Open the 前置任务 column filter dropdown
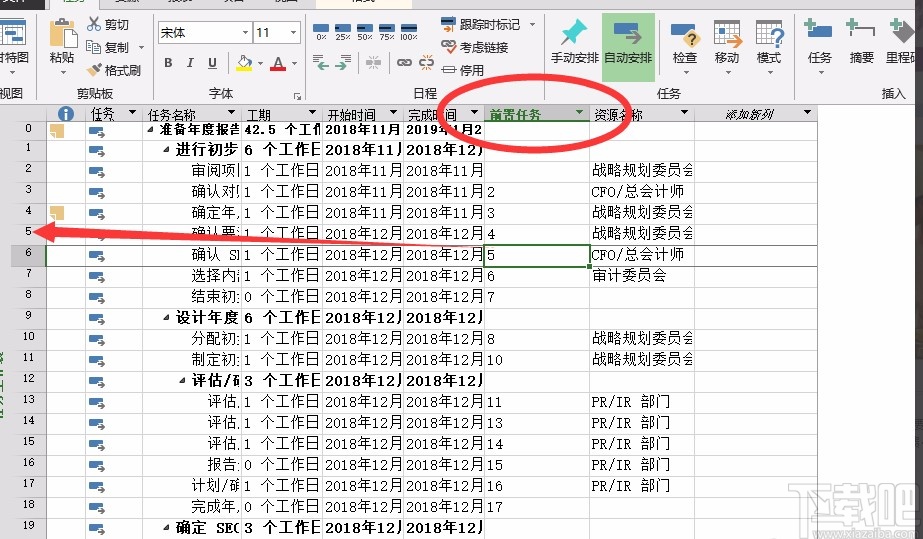 point(579,112)
